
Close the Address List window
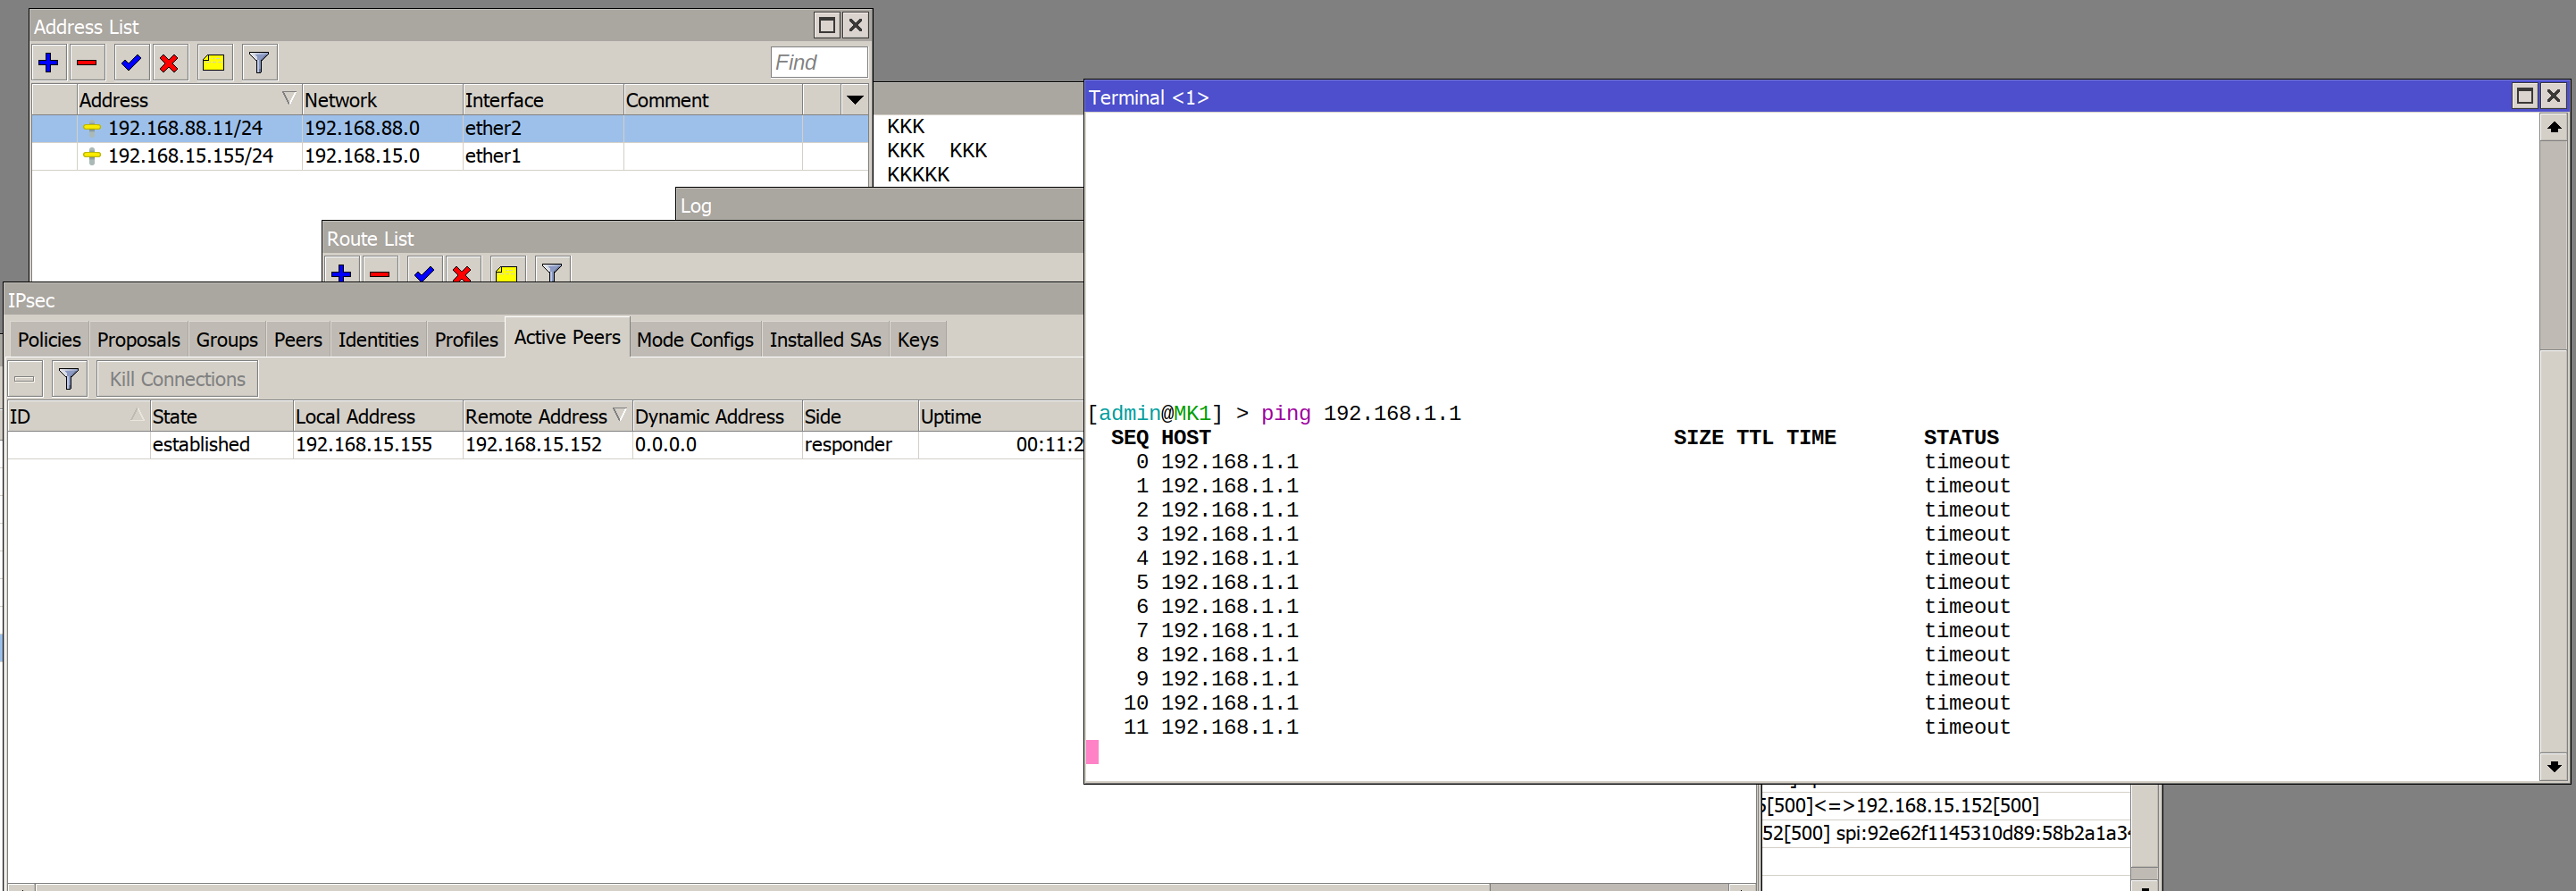pos(856,25)
